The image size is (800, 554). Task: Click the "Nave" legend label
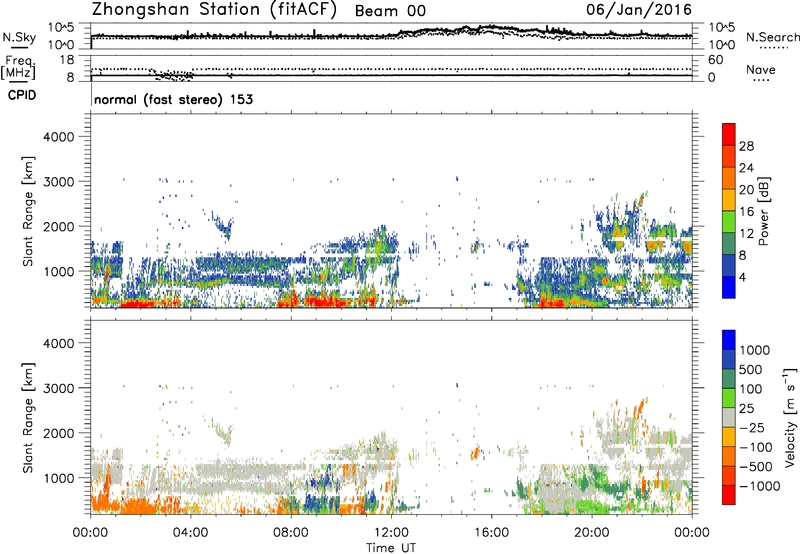tap(761, 69)
